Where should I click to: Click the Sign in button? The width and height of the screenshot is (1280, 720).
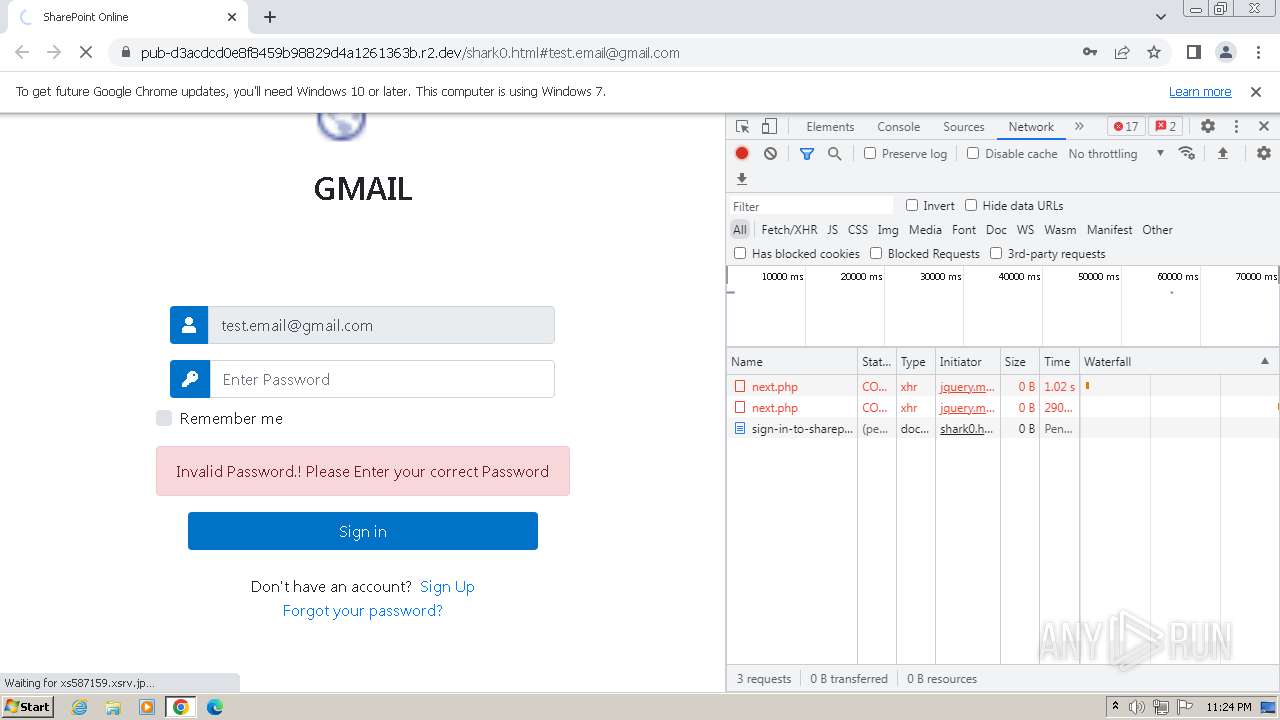tap(363, 531)
